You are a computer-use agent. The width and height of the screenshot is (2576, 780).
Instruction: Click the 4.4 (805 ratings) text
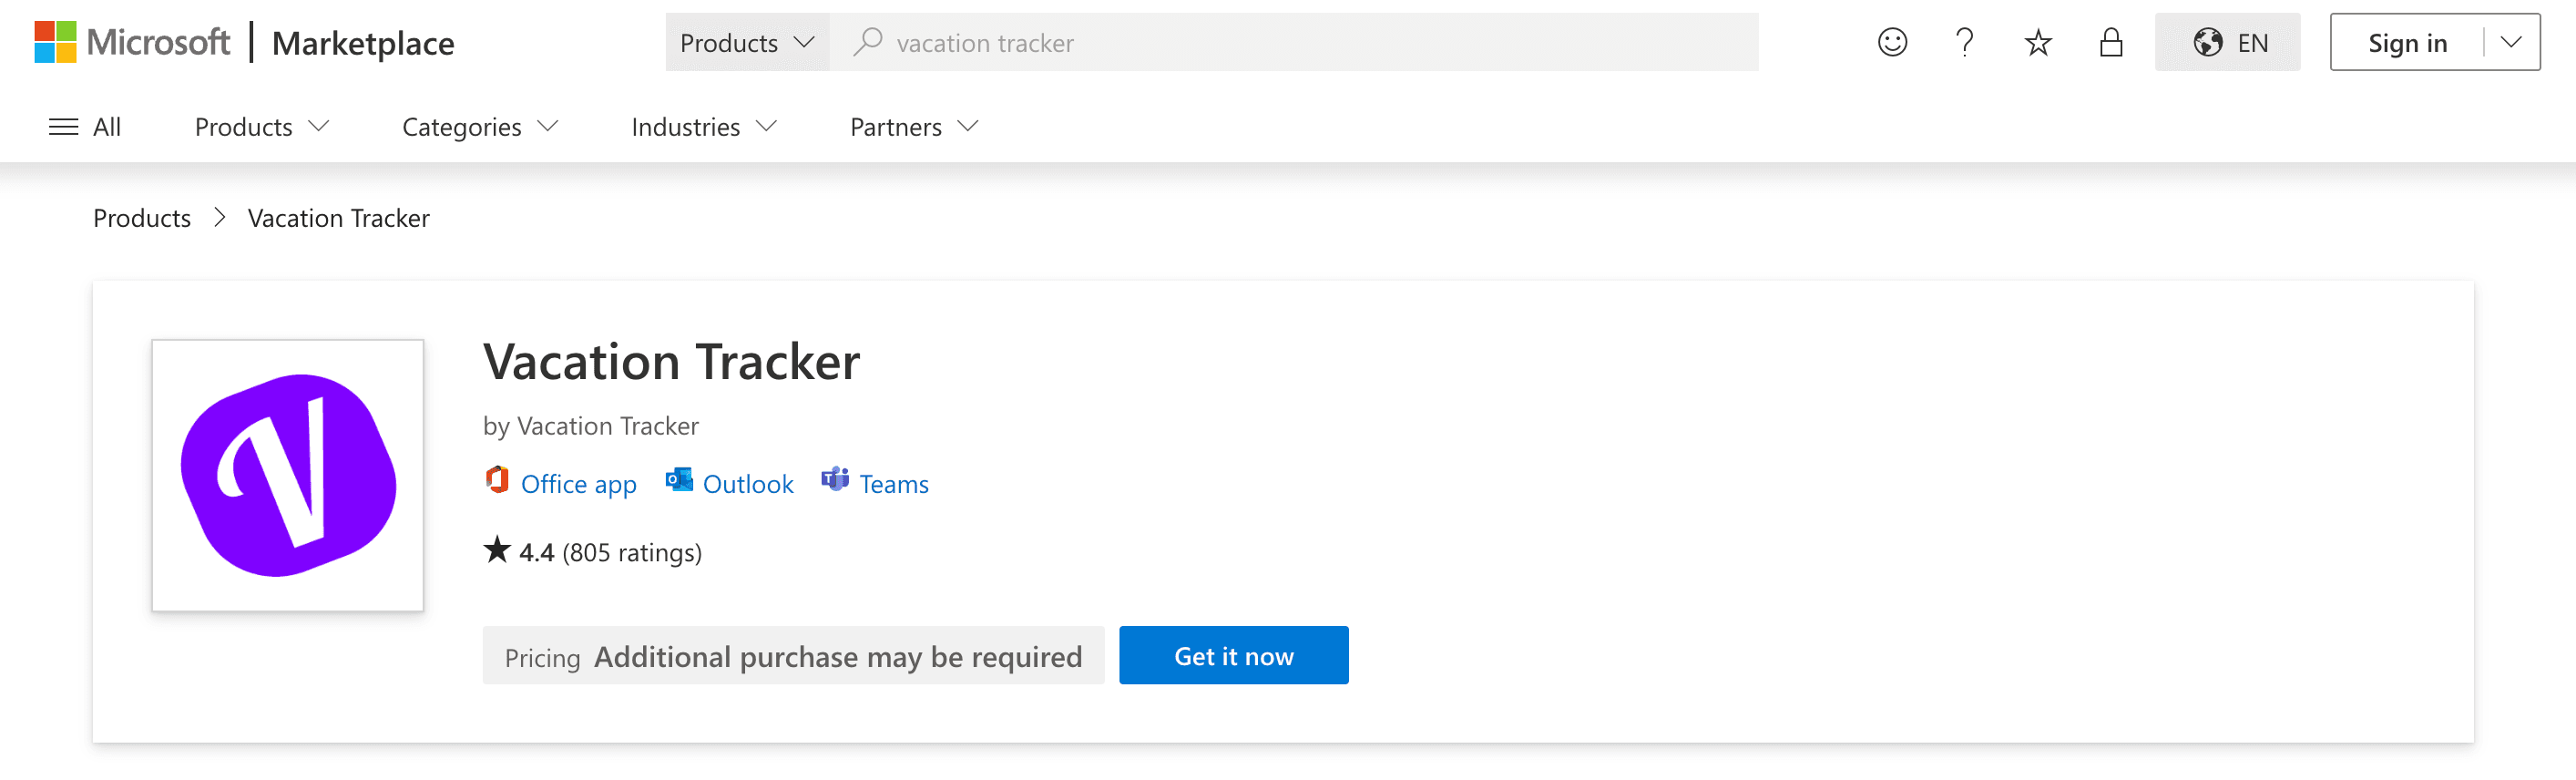coord(610,552)
